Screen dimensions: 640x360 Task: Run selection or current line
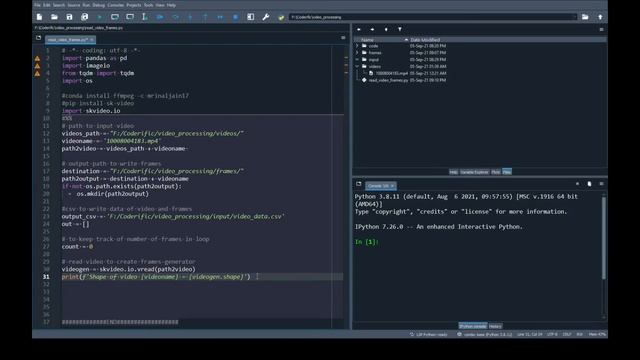[144, 17]
